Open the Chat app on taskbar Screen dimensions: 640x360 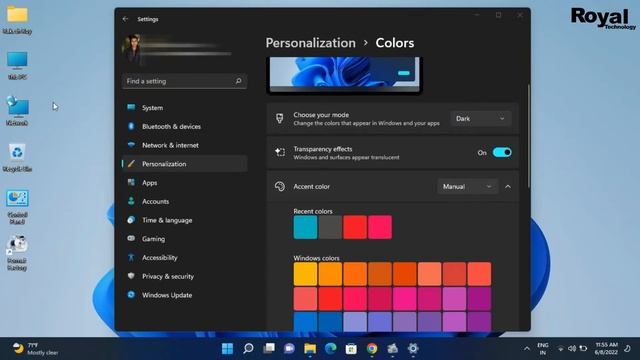click(x=289, y=349)
